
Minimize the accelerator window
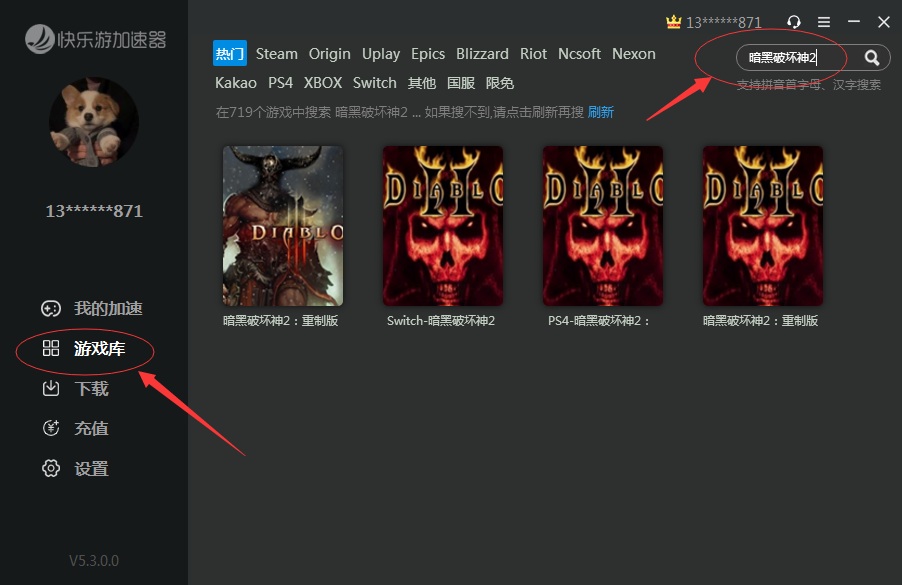pos(854,22)
